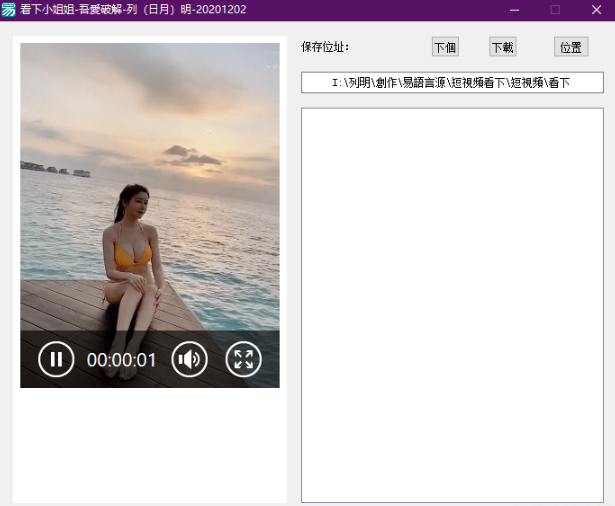Pause the playing video
The height and width of the screenshot is (506, 615).
pyautogui.click(x=56, y=359)
